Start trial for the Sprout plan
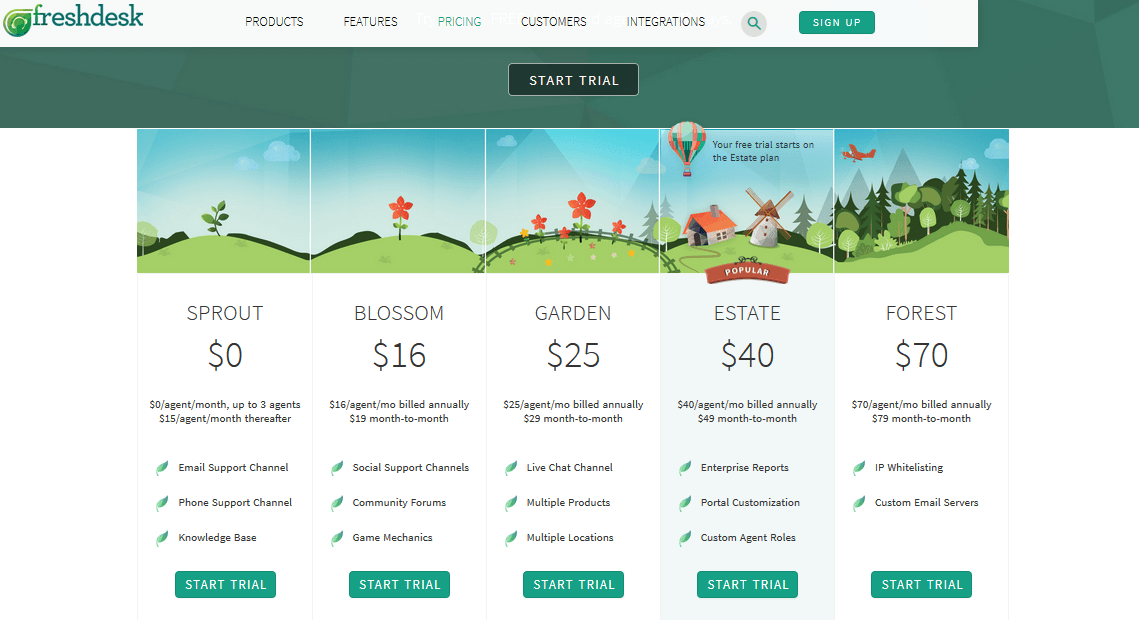The image size is (1139, 620). [225, 584]
